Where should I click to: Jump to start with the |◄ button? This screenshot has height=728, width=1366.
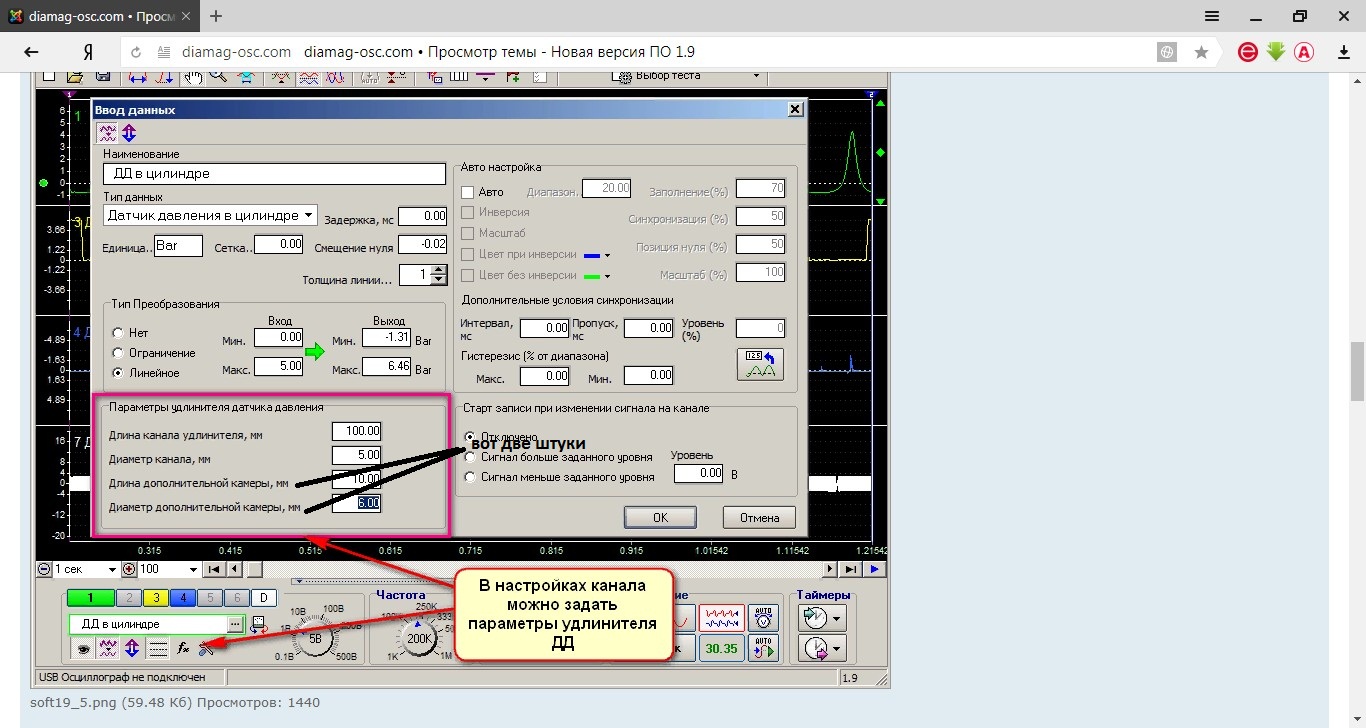(x=213, y=569)
